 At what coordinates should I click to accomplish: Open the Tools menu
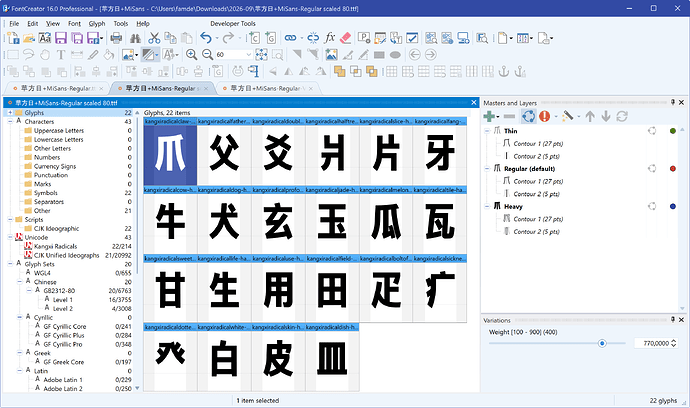coord(121,24)
